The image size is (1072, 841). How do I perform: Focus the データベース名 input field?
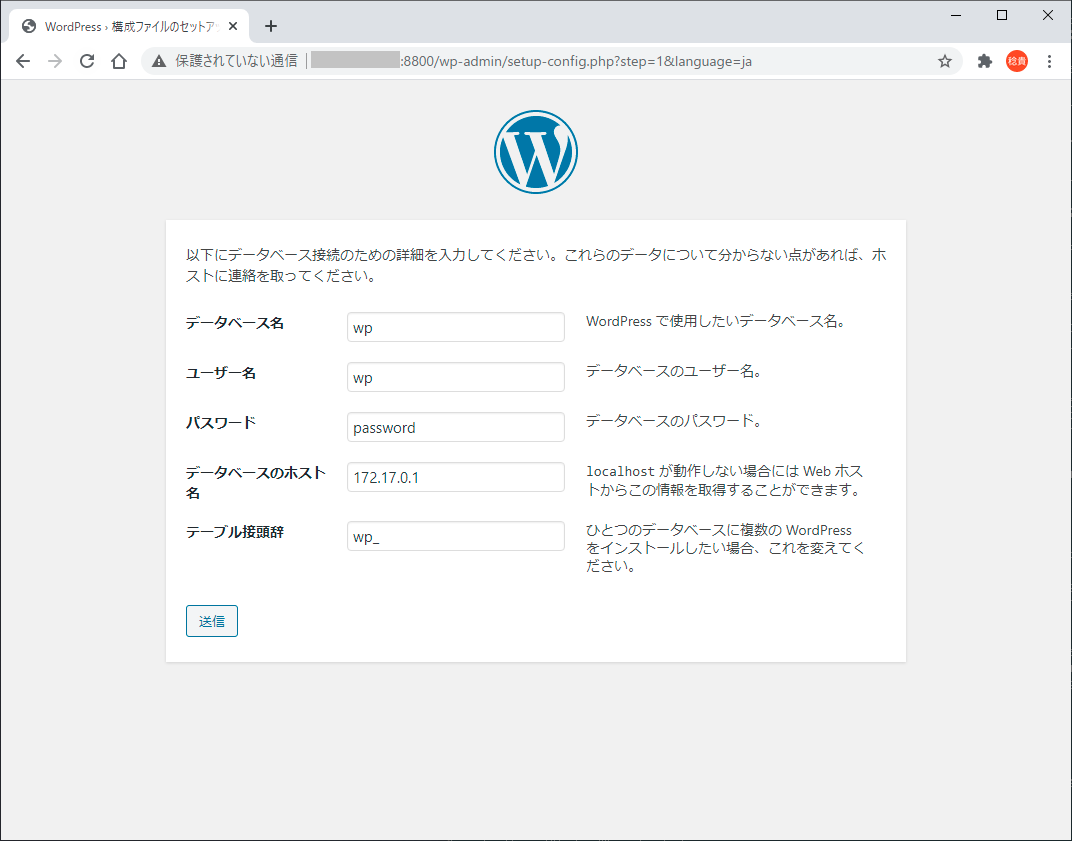click(455, 327)
